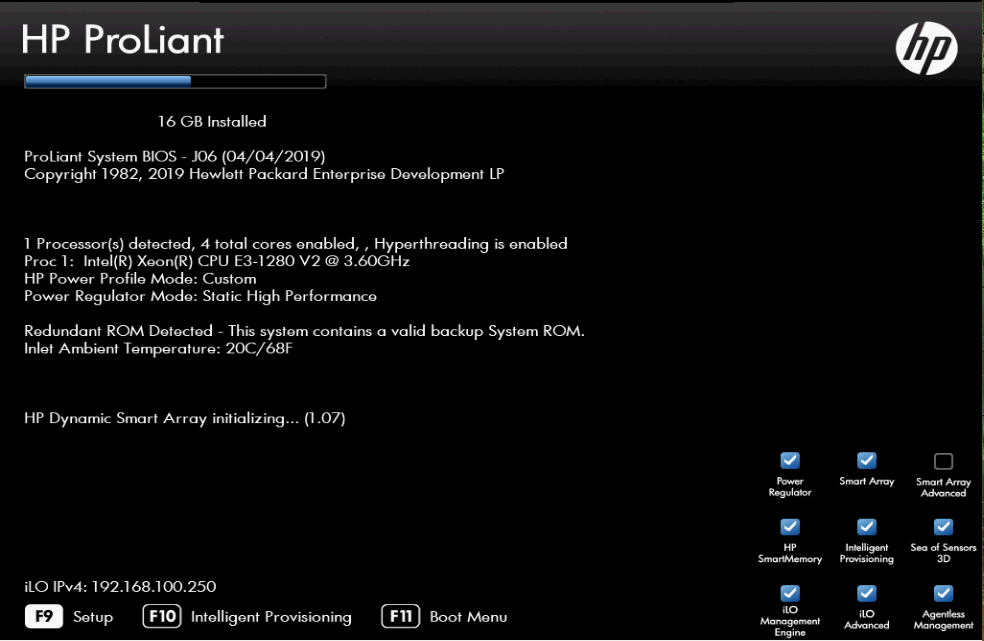The width and height of the screenshot is (984, 641).
Task: Click the HP logo in the corner
Action: [x=926, y=47]
